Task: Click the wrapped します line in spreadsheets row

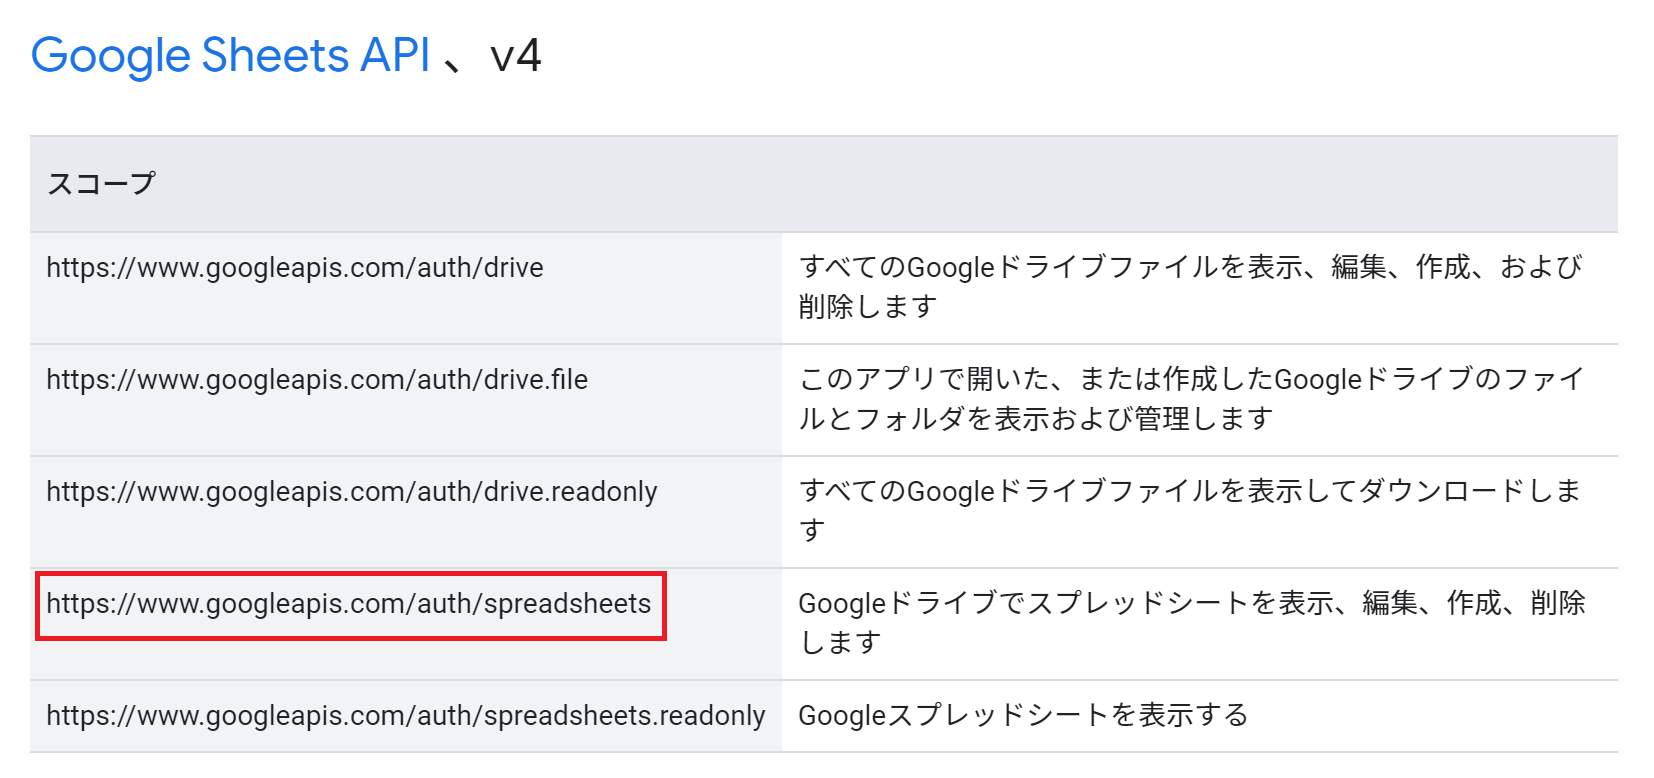Action: (x=840, y=642)
